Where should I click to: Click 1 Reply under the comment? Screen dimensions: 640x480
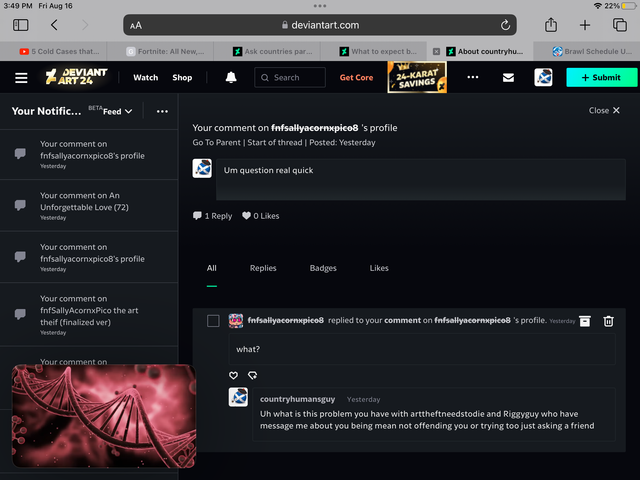pos(212,216)
